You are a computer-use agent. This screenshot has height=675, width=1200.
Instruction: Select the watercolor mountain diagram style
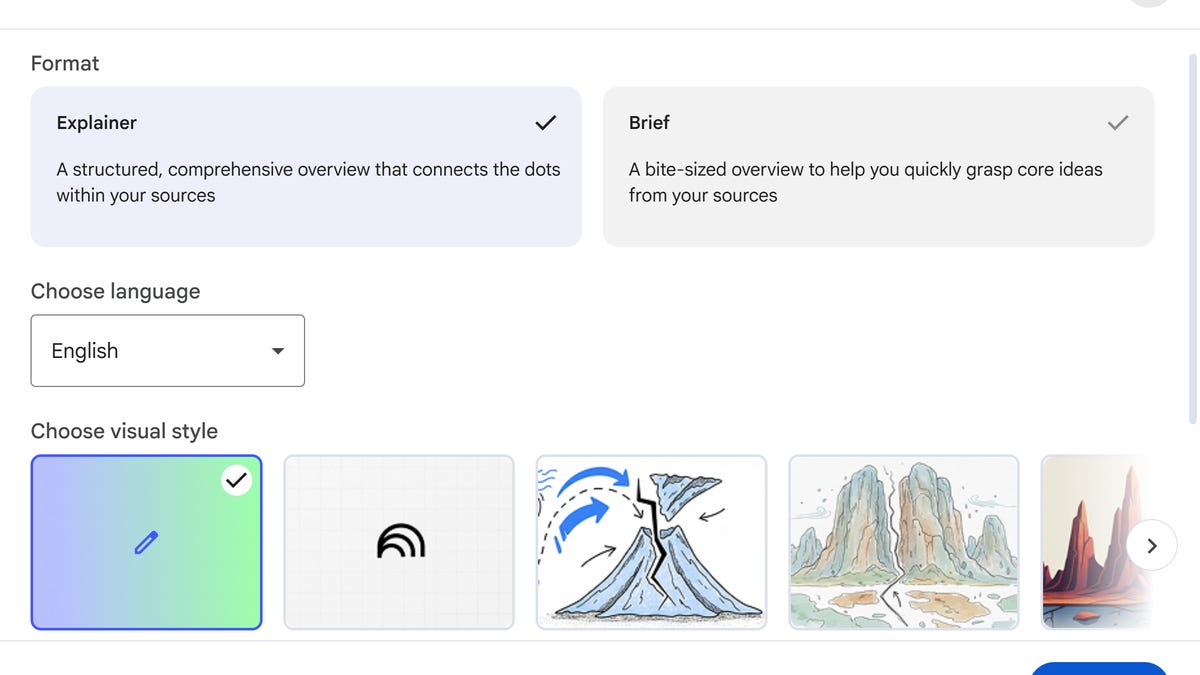pos(651,542)
